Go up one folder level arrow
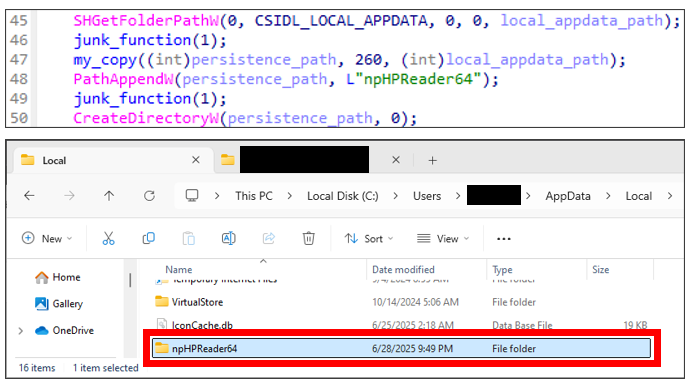 click(109, 196)
